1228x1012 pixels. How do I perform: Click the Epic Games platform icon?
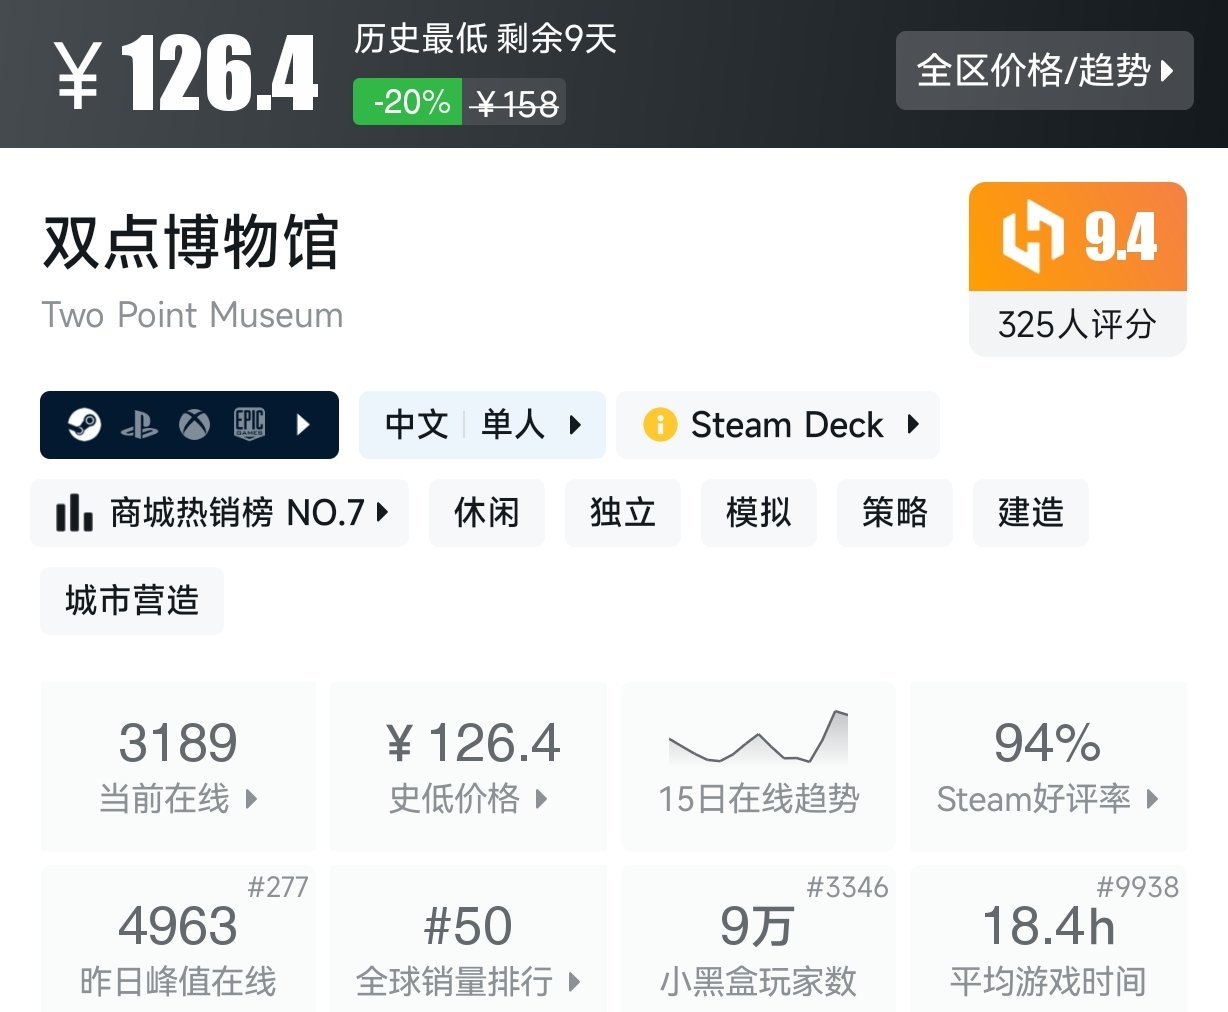[x=249, y=425]
